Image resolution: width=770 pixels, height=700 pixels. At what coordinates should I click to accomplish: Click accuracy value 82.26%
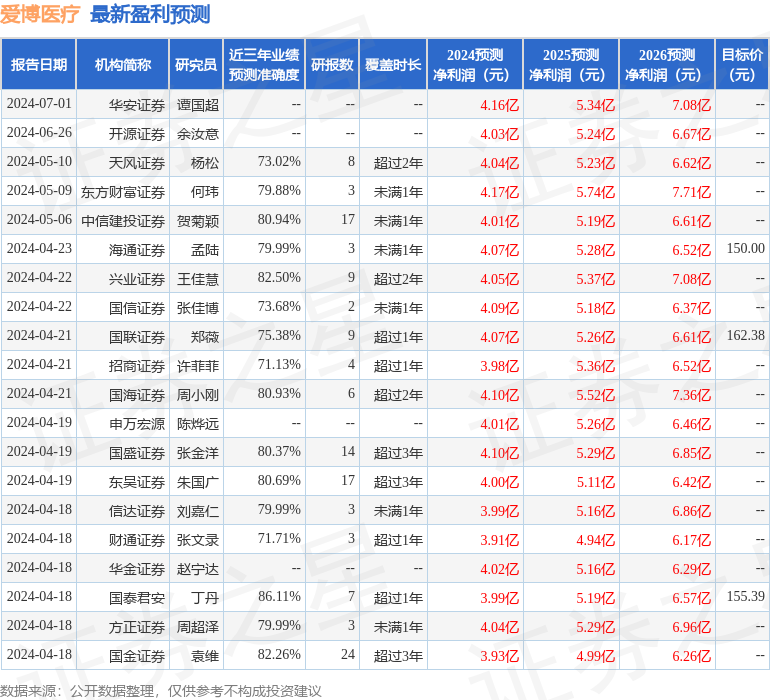279,654
